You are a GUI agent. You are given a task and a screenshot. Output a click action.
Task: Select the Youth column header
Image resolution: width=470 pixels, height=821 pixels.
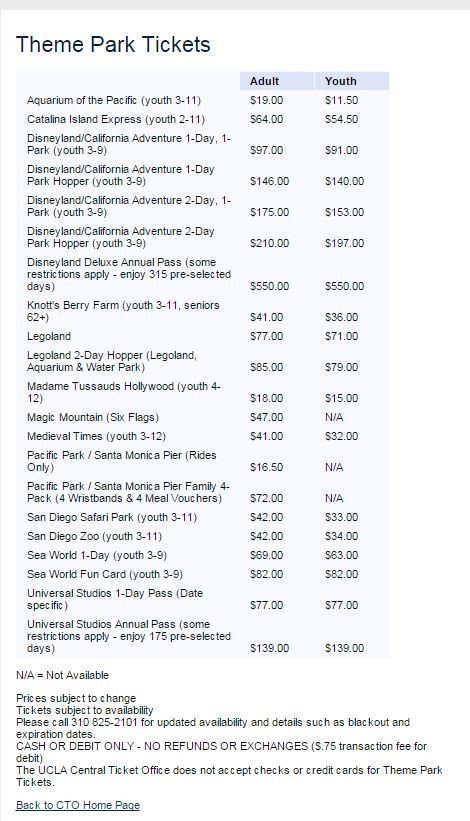[340, 81]
